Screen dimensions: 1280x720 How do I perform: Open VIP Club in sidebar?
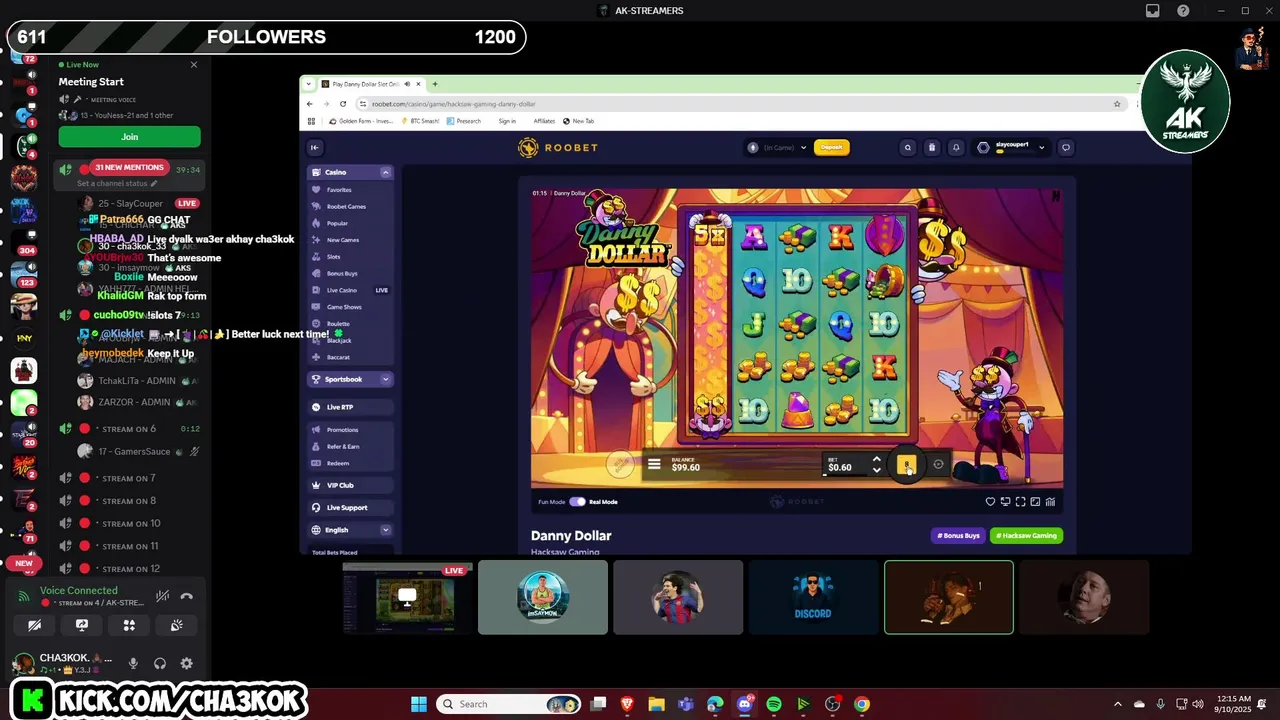coord(350,485)
